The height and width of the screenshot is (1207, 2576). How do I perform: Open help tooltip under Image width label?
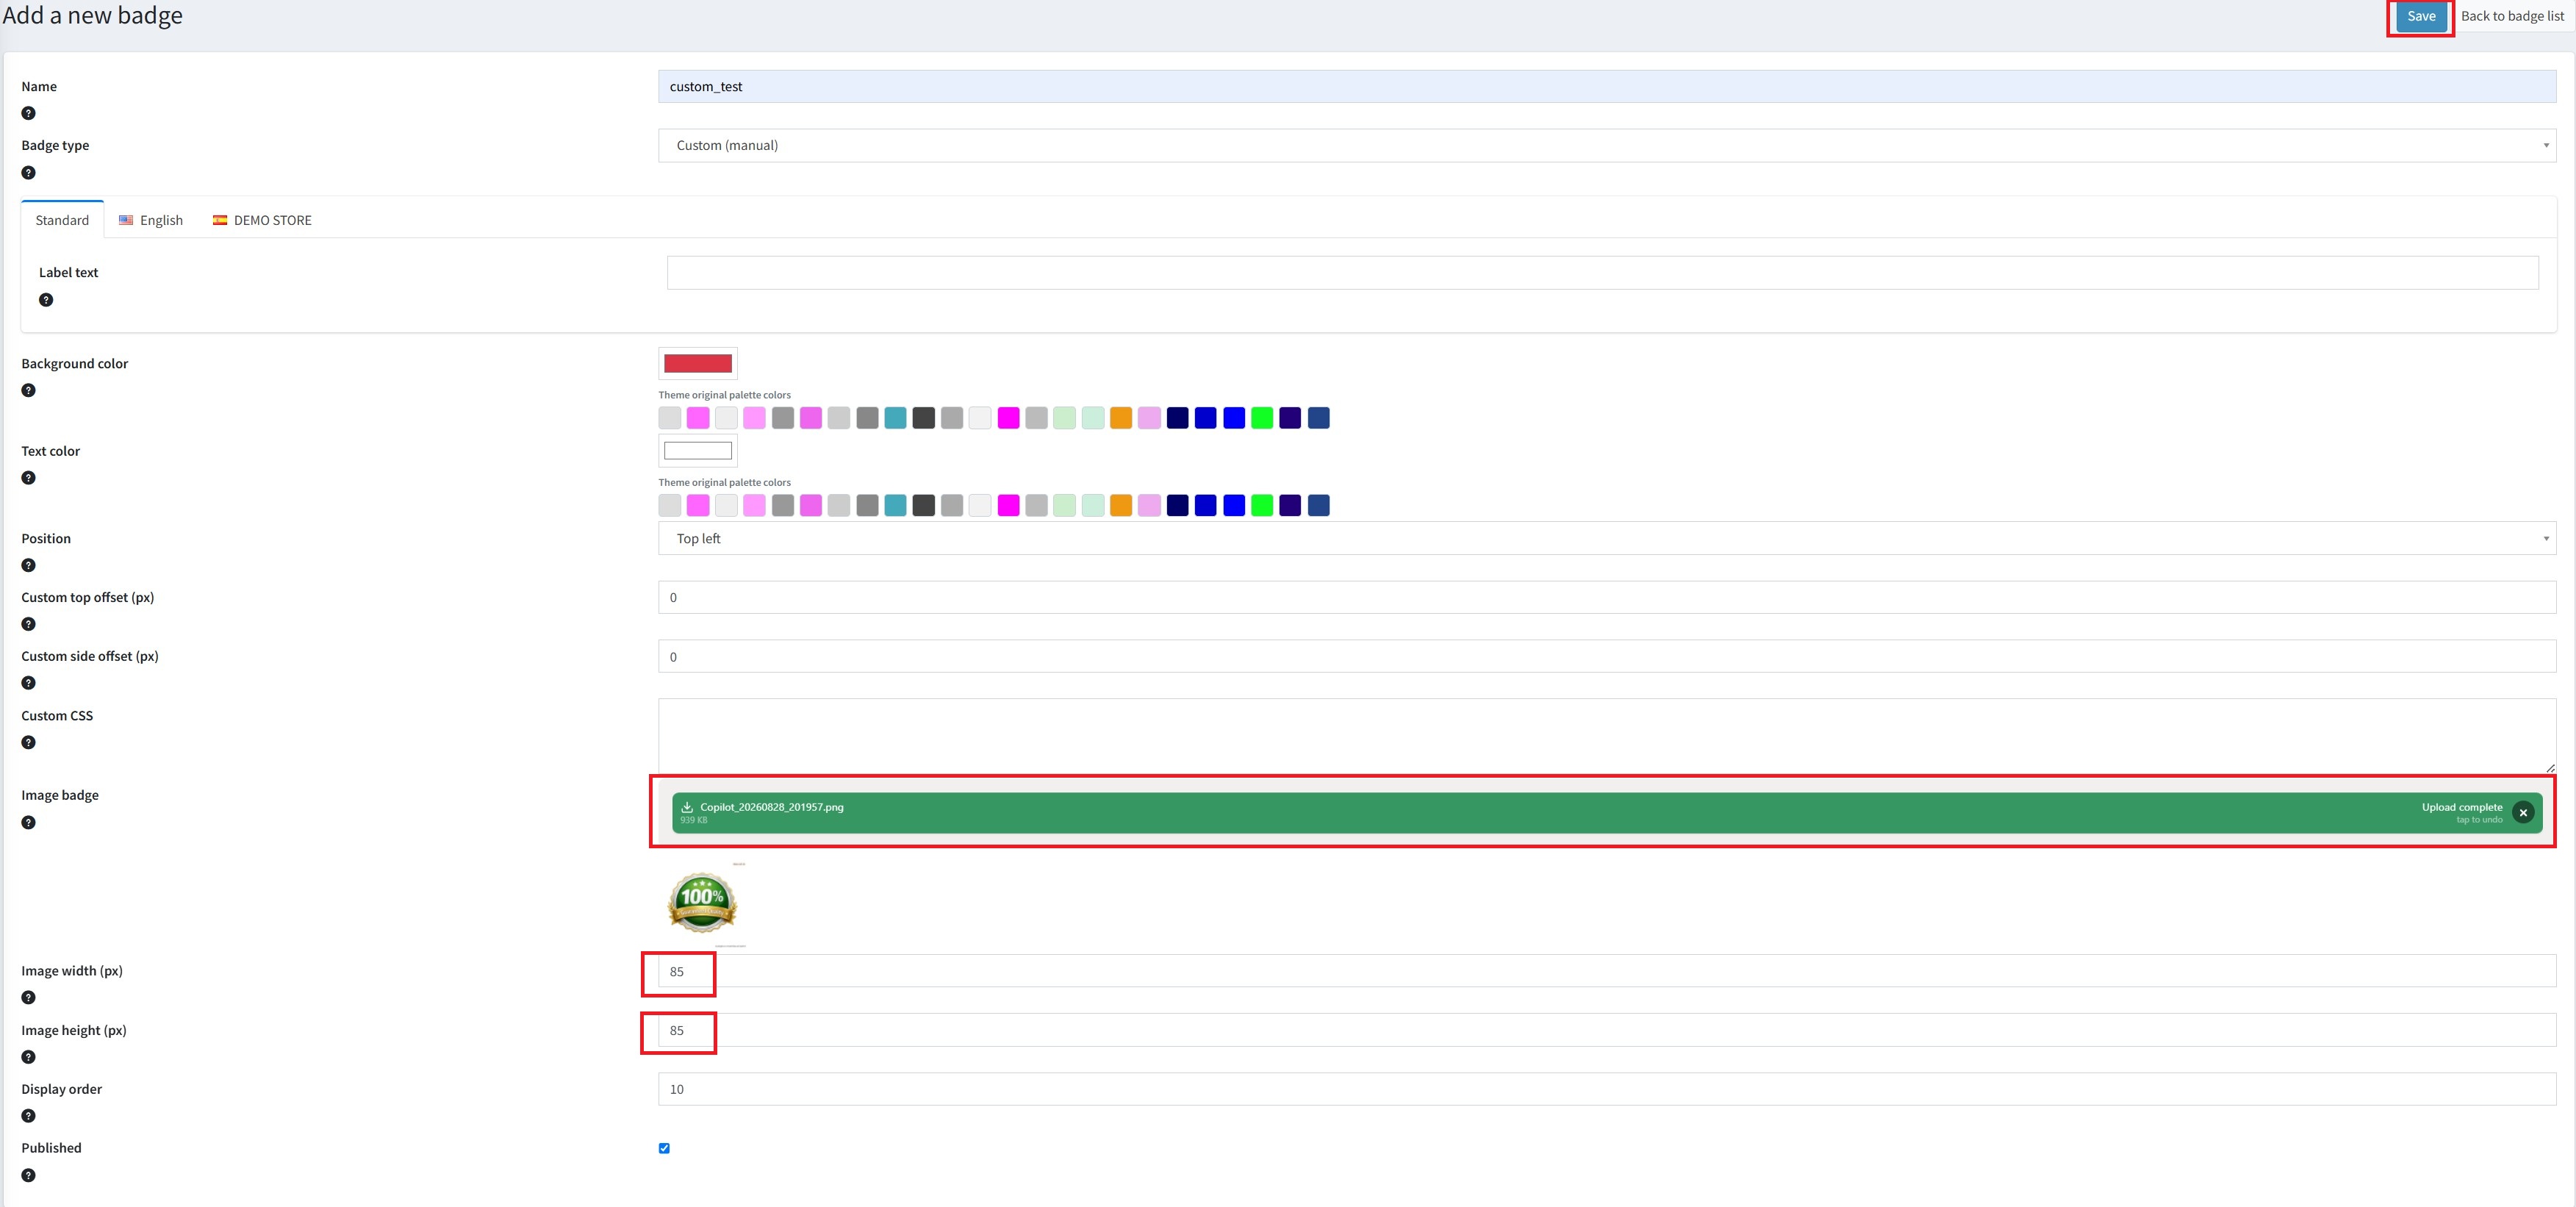28,997
